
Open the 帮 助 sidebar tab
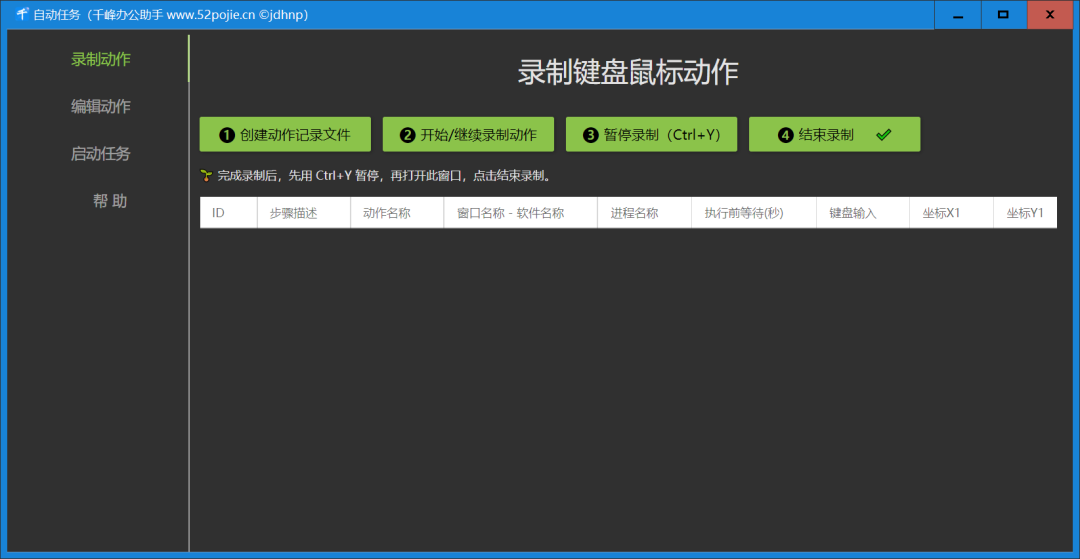pos(110,201)
